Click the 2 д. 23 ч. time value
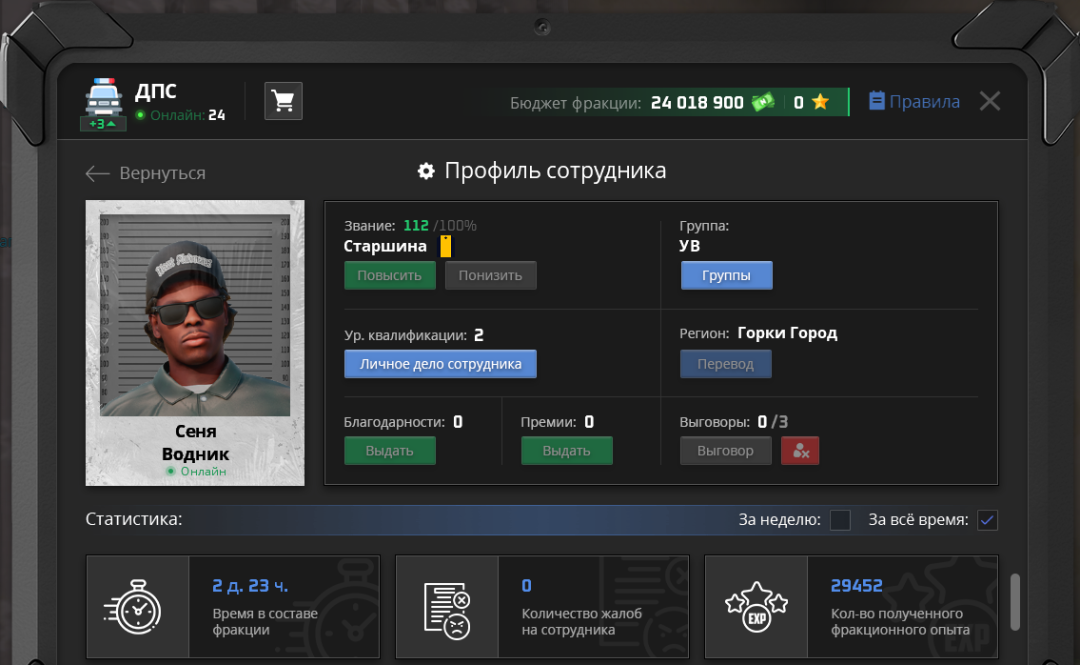Viewport: 1080px width, 665px height. (250, 586)
